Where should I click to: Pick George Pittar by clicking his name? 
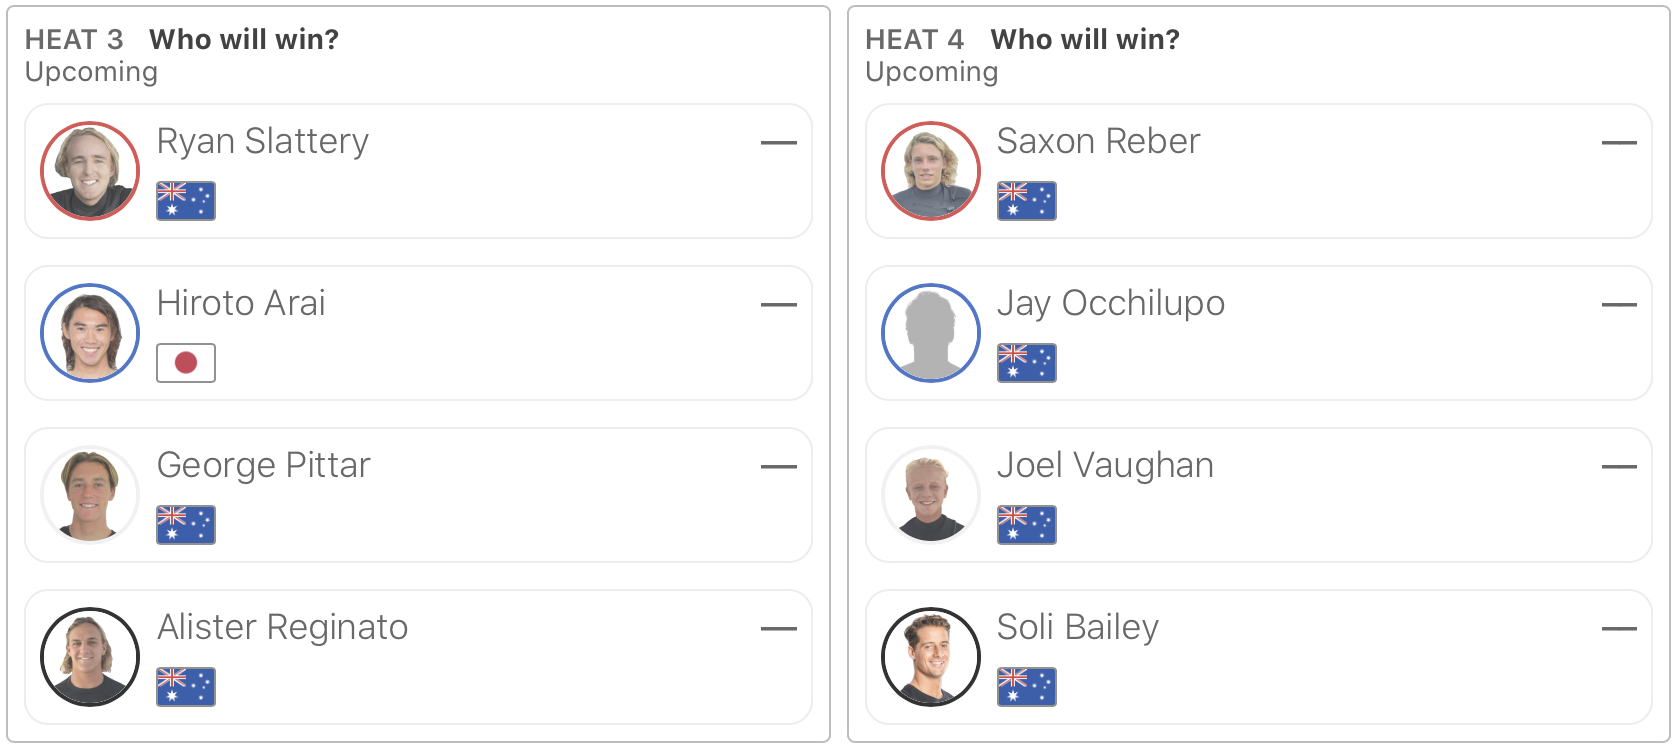(x=264, y=465)
